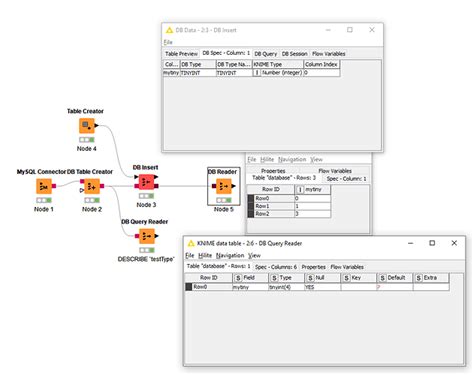
Task: Click the MySQL Connector output port
Action: (x=54, y=186)
